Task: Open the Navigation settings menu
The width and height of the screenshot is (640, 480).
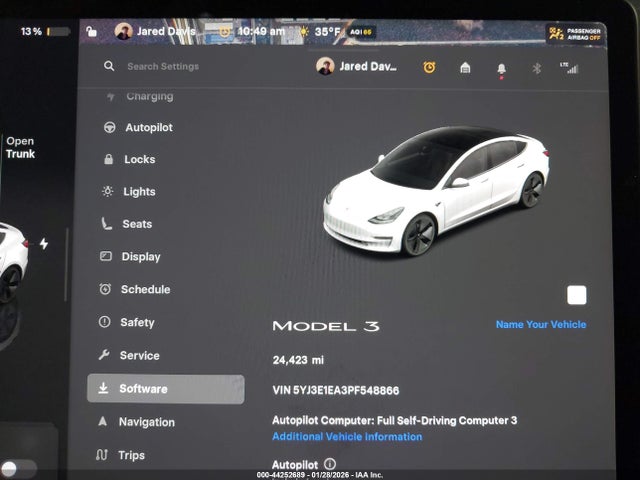Action: coord(146,422)
